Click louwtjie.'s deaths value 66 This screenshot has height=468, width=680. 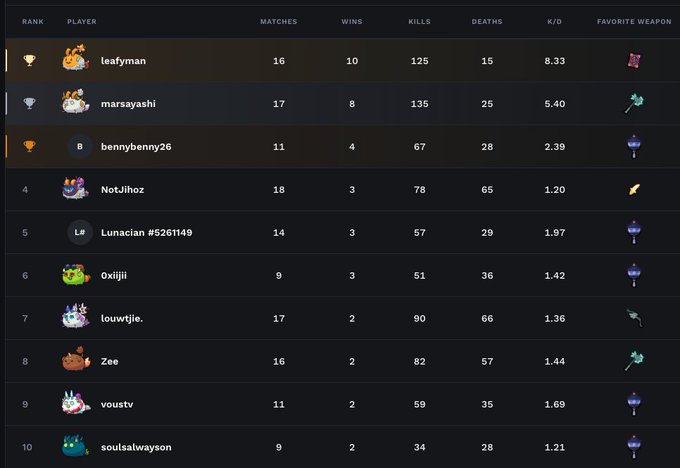click(487, 318)
